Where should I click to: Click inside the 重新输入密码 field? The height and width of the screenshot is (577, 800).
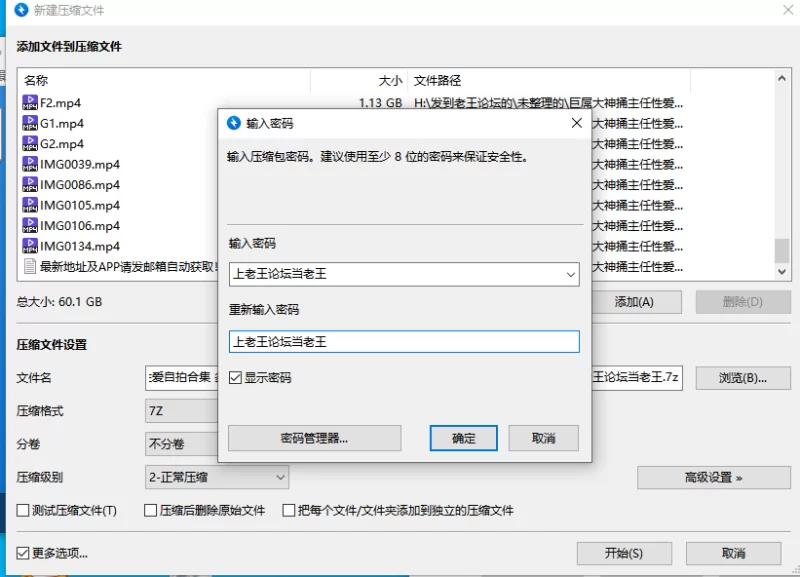(x=404, y=342)
